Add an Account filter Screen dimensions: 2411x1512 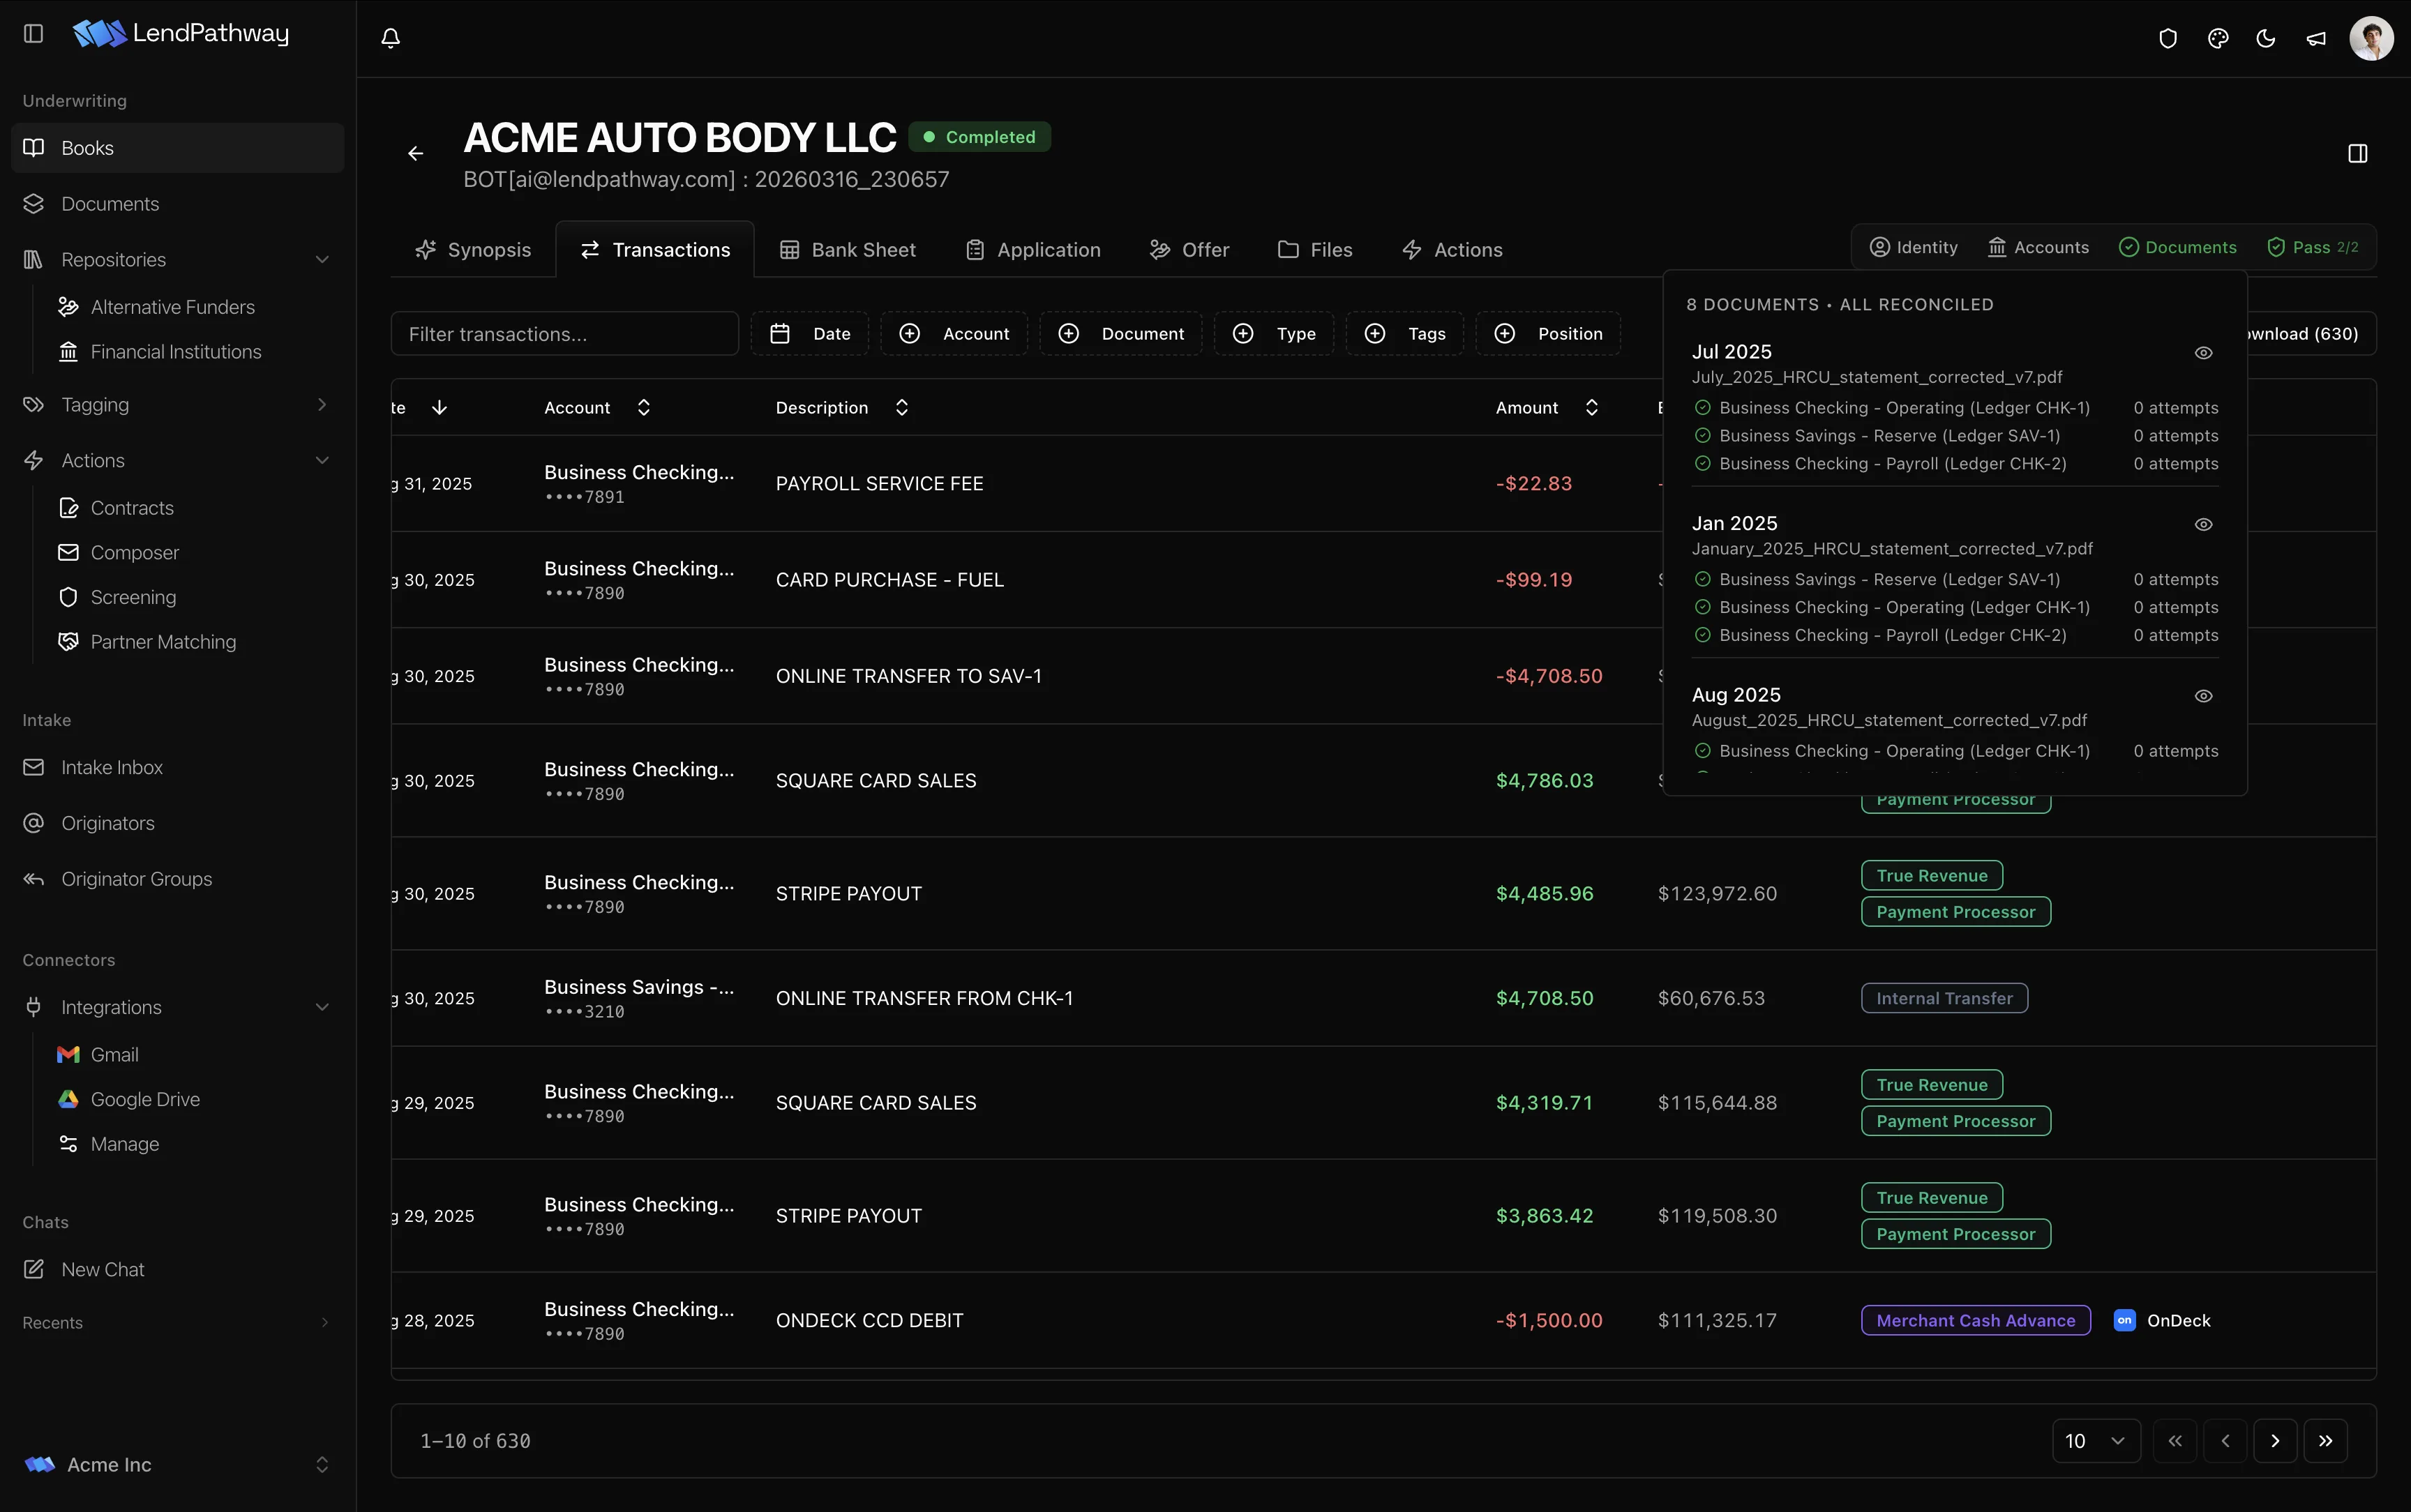point(954,334)
